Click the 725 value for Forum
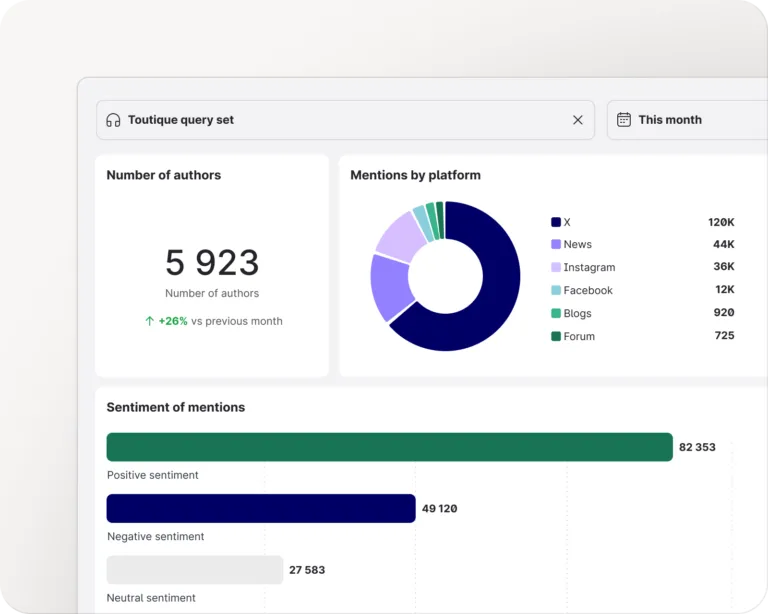Image resolution: width=768 pixels, height=614 pixels. coord(724,335)
